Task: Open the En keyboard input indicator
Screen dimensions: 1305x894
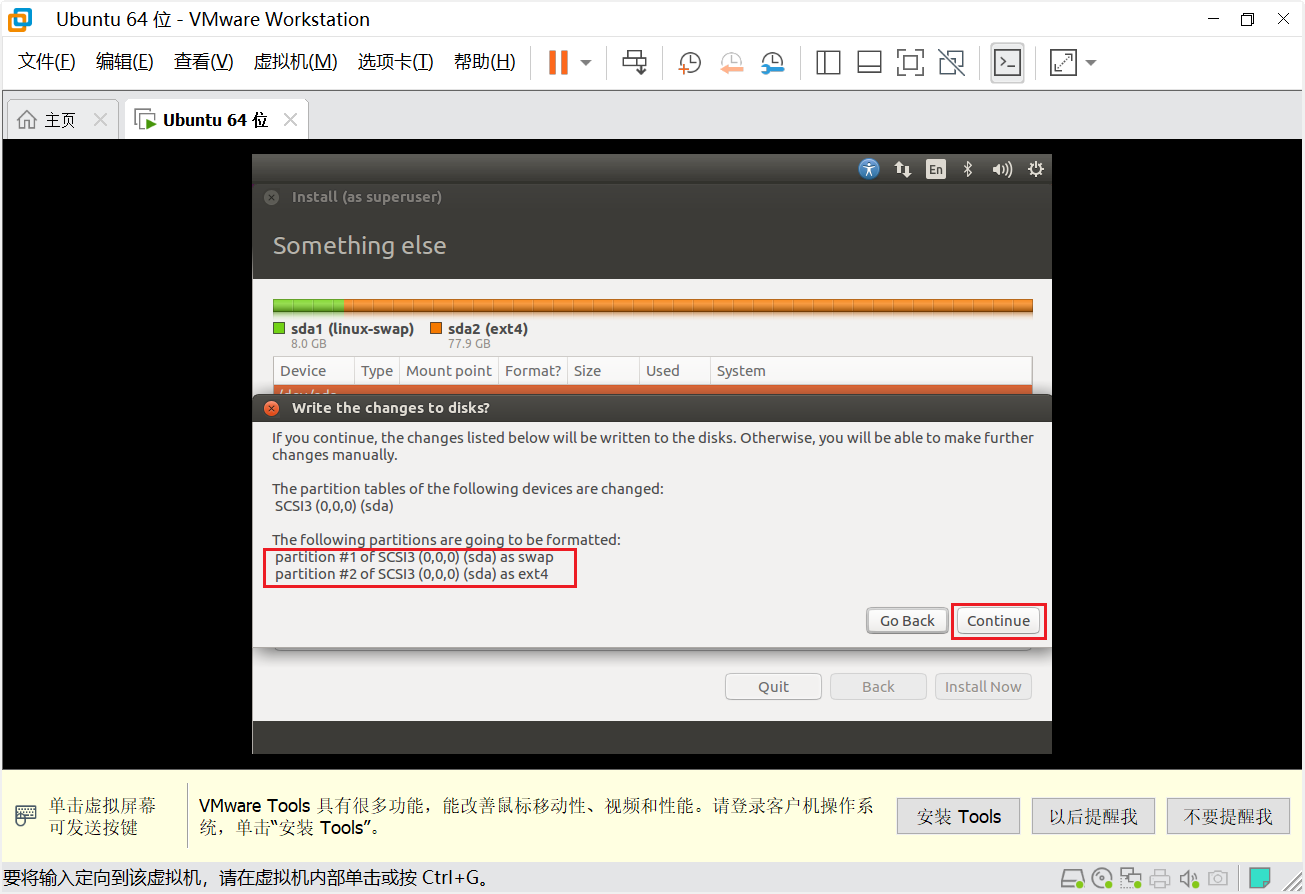Action: [935, 169]
